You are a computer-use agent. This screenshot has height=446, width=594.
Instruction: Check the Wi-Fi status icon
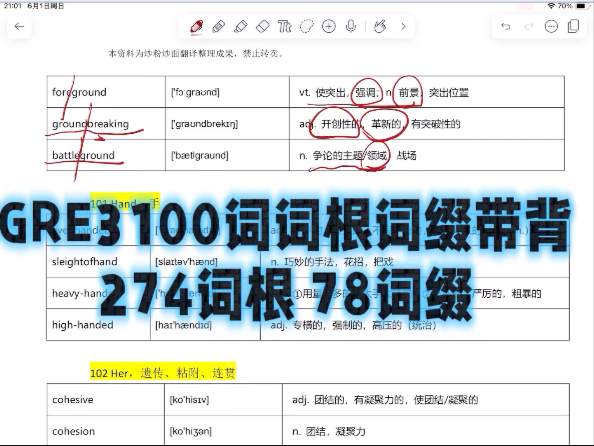coord(551,6)
